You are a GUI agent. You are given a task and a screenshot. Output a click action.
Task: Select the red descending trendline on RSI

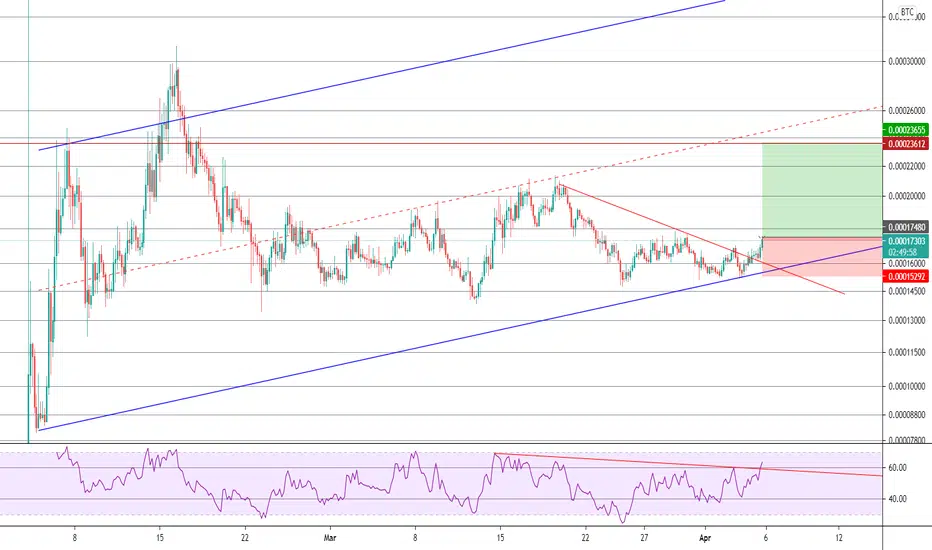tap(688, 465)
